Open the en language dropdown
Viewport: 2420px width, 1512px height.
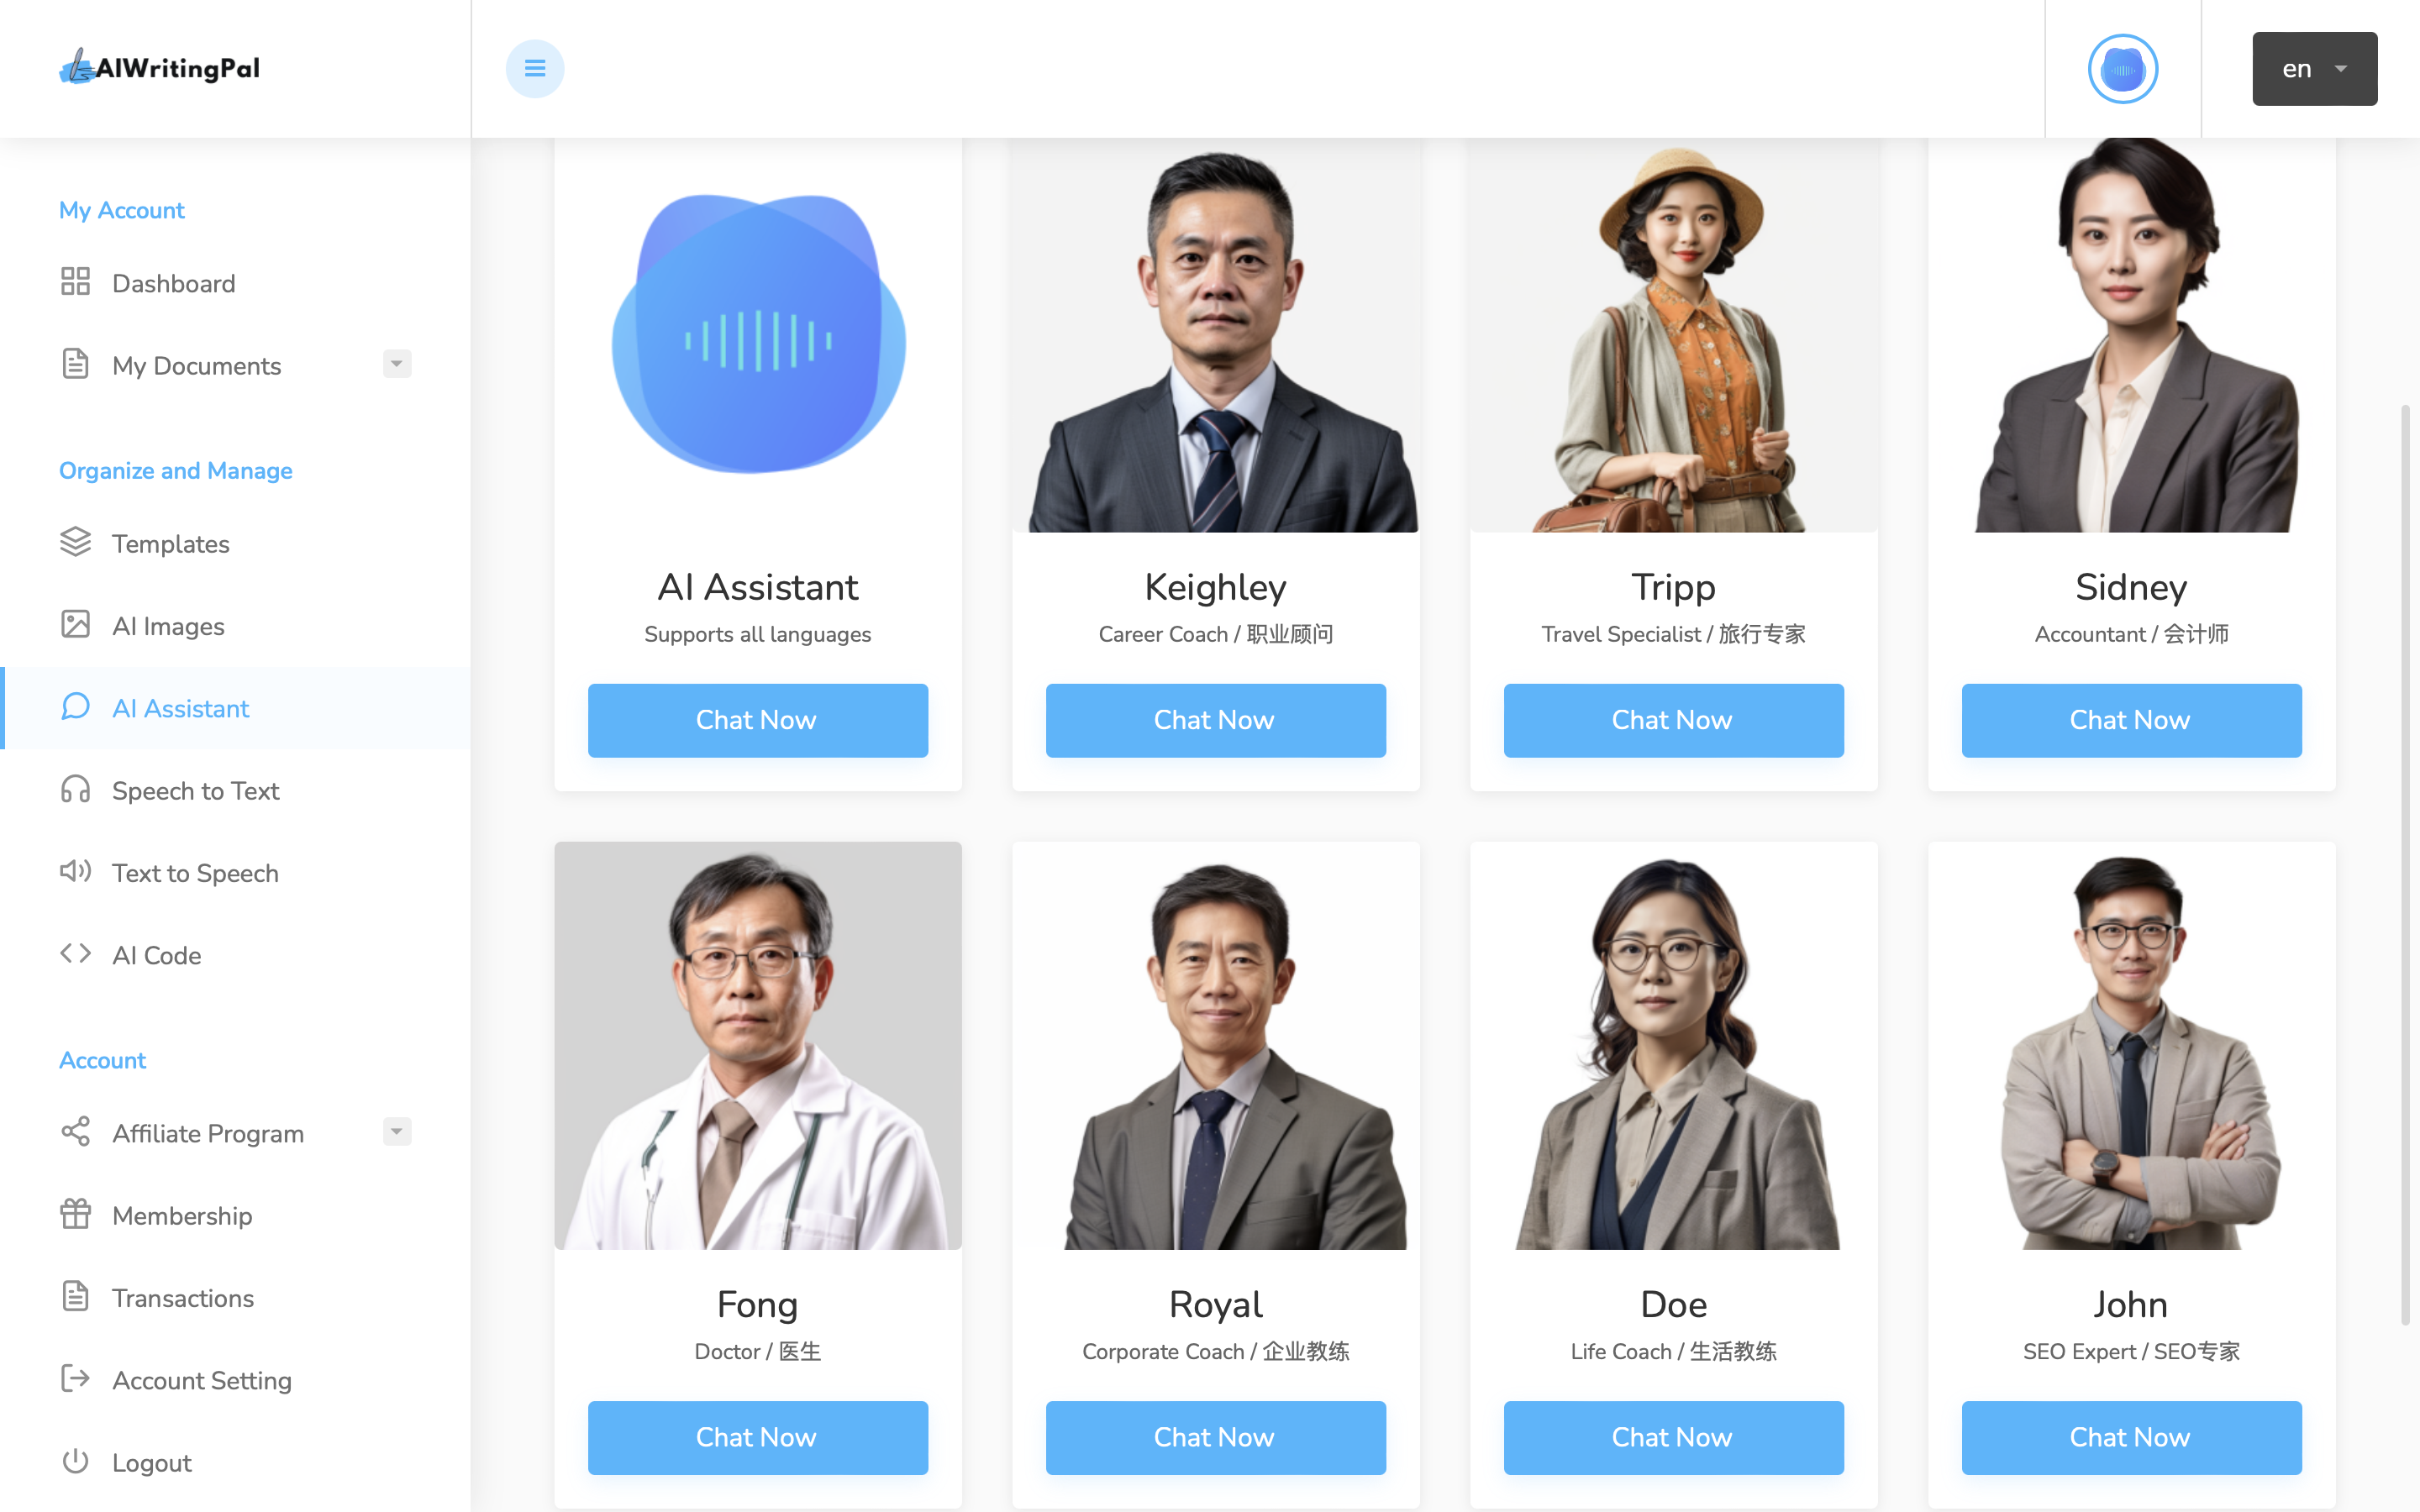[x=2314, y=69]
